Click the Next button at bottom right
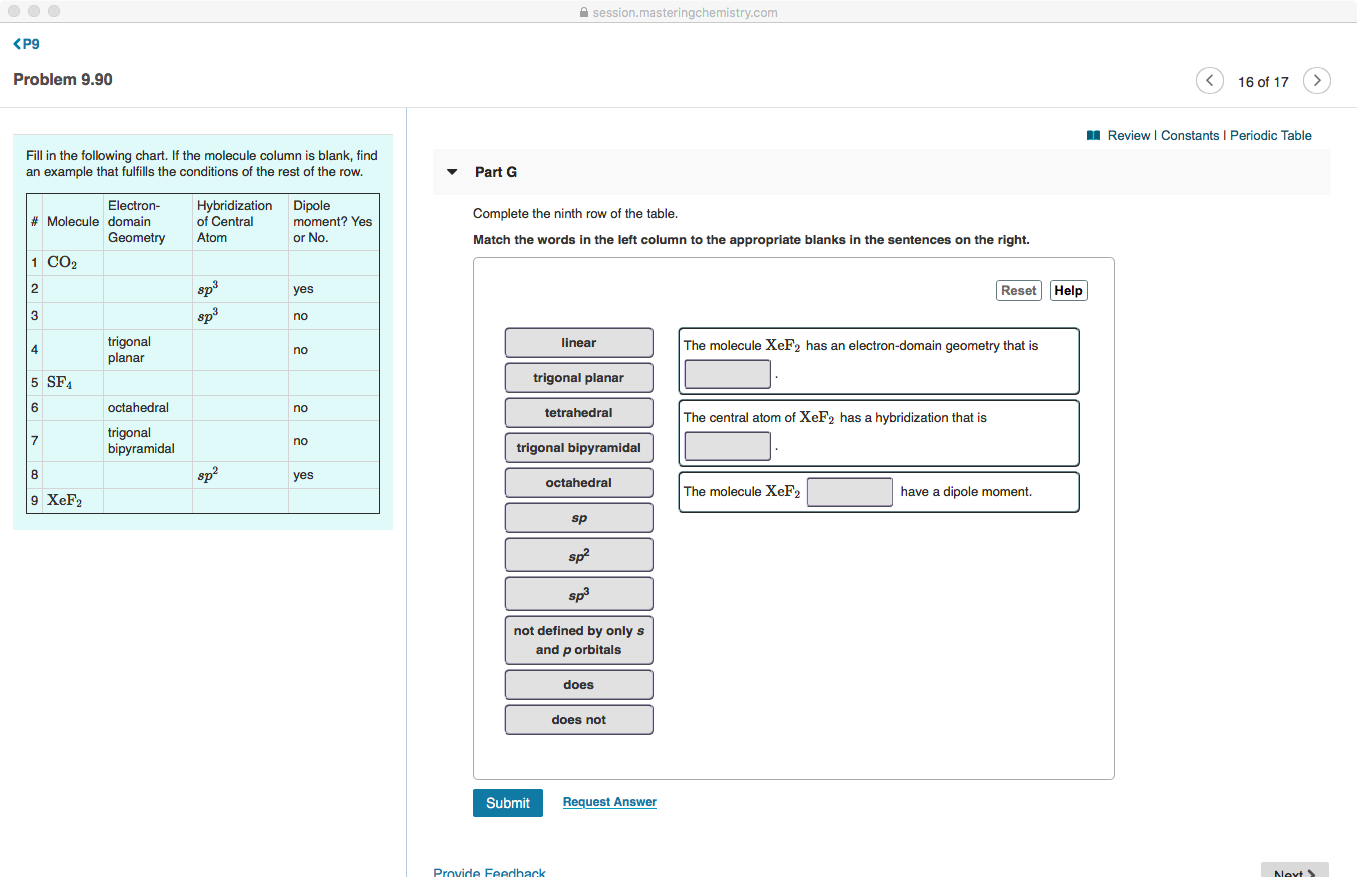Image resolution: width=1357 pixels, height=877 pixels. (1294, 870)
